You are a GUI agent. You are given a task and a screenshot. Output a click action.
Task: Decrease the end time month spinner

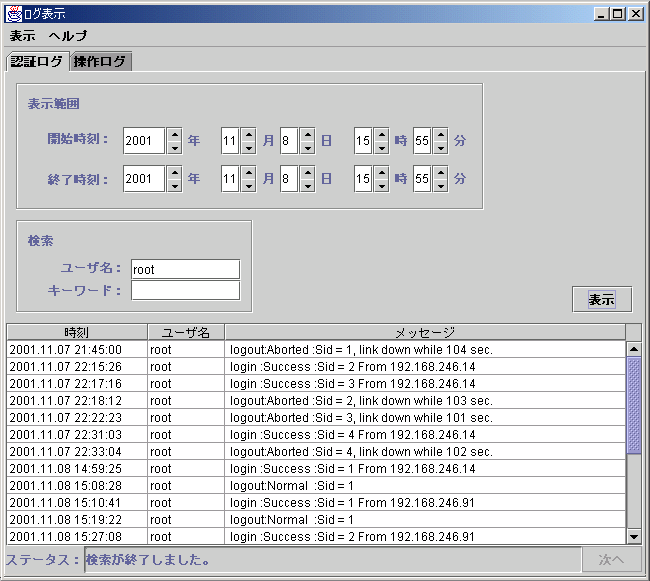249,186
